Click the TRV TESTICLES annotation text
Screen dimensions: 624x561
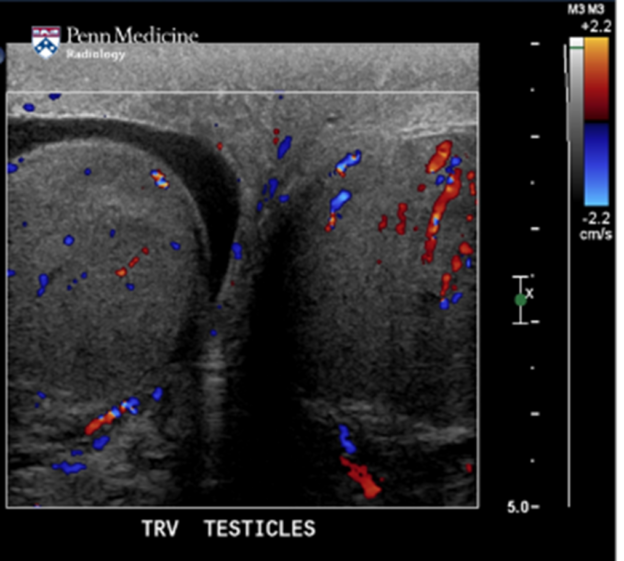(x=229, y=529)
